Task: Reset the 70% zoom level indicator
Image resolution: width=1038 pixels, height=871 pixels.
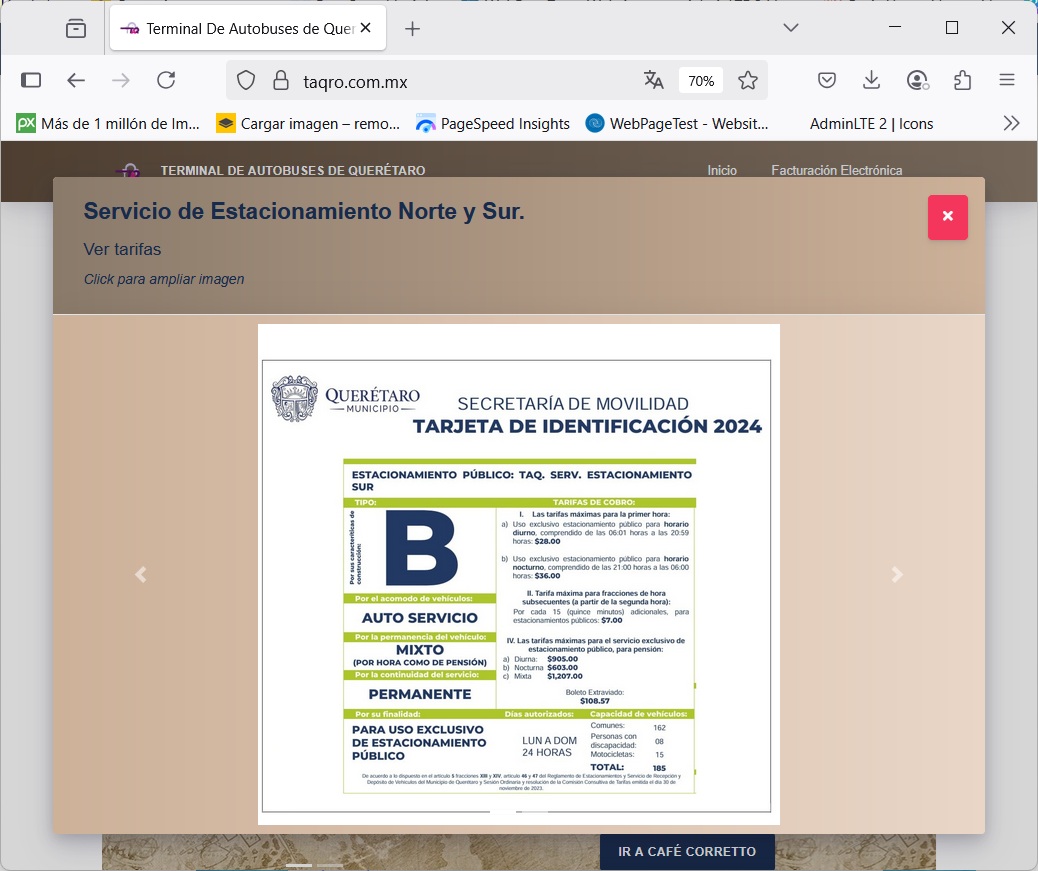Action: (x=700, y=80)
